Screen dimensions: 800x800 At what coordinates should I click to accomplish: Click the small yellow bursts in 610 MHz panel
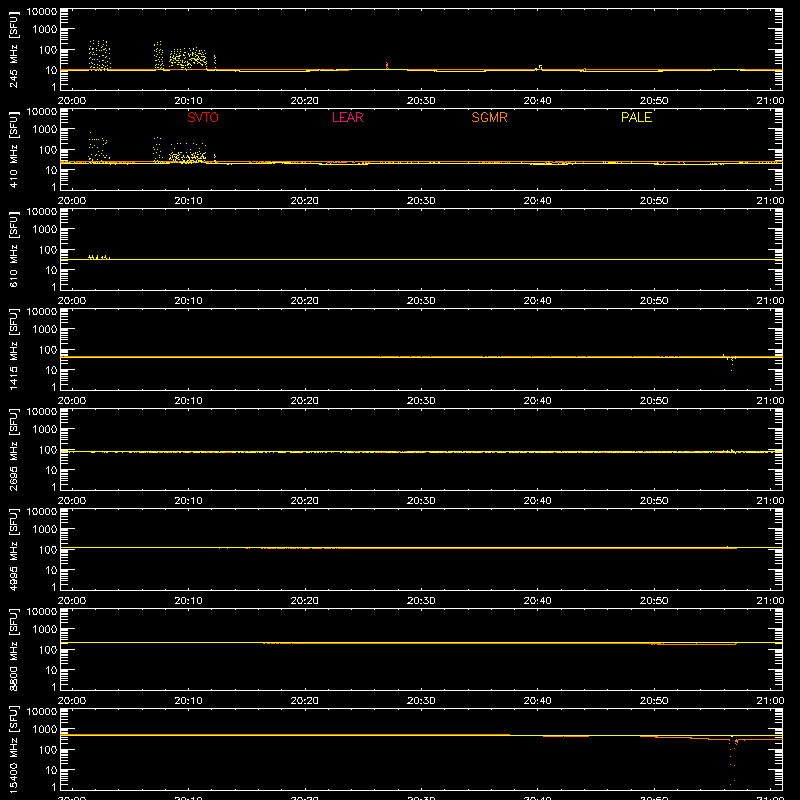click(x=99, y=257)
